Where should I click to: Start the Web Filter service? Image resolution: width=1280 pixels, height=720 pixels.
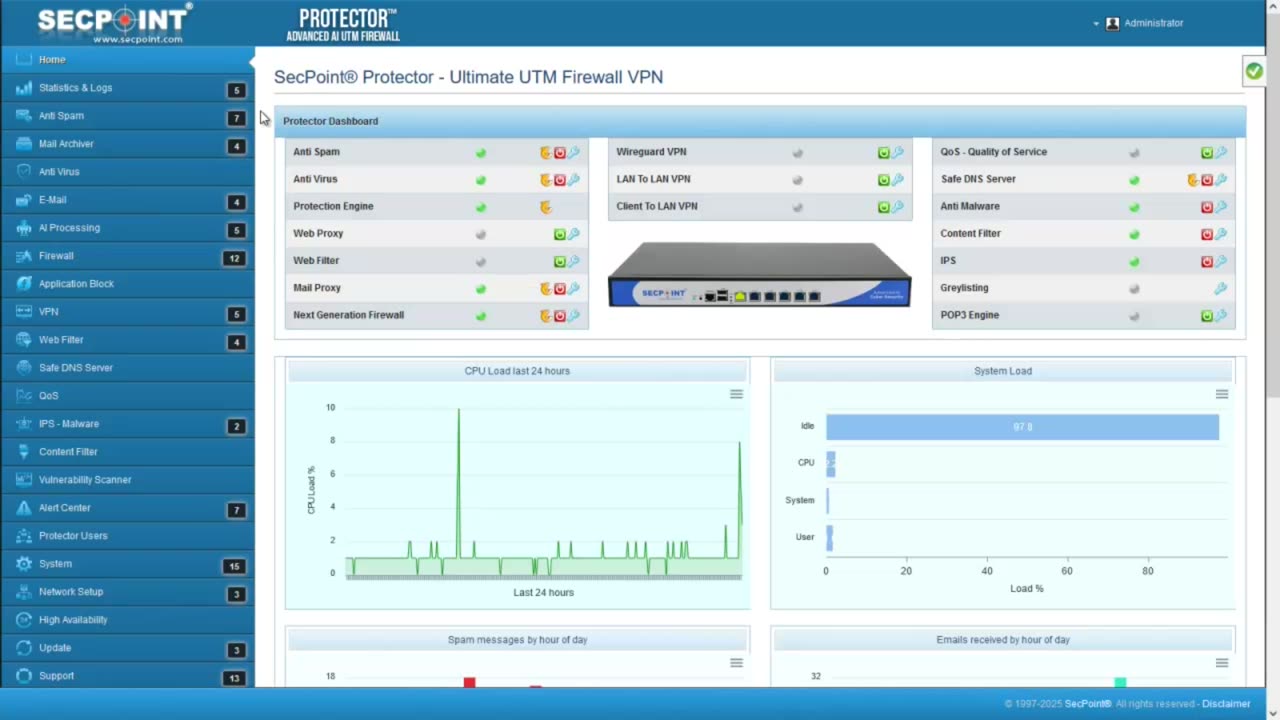(560, 261)
